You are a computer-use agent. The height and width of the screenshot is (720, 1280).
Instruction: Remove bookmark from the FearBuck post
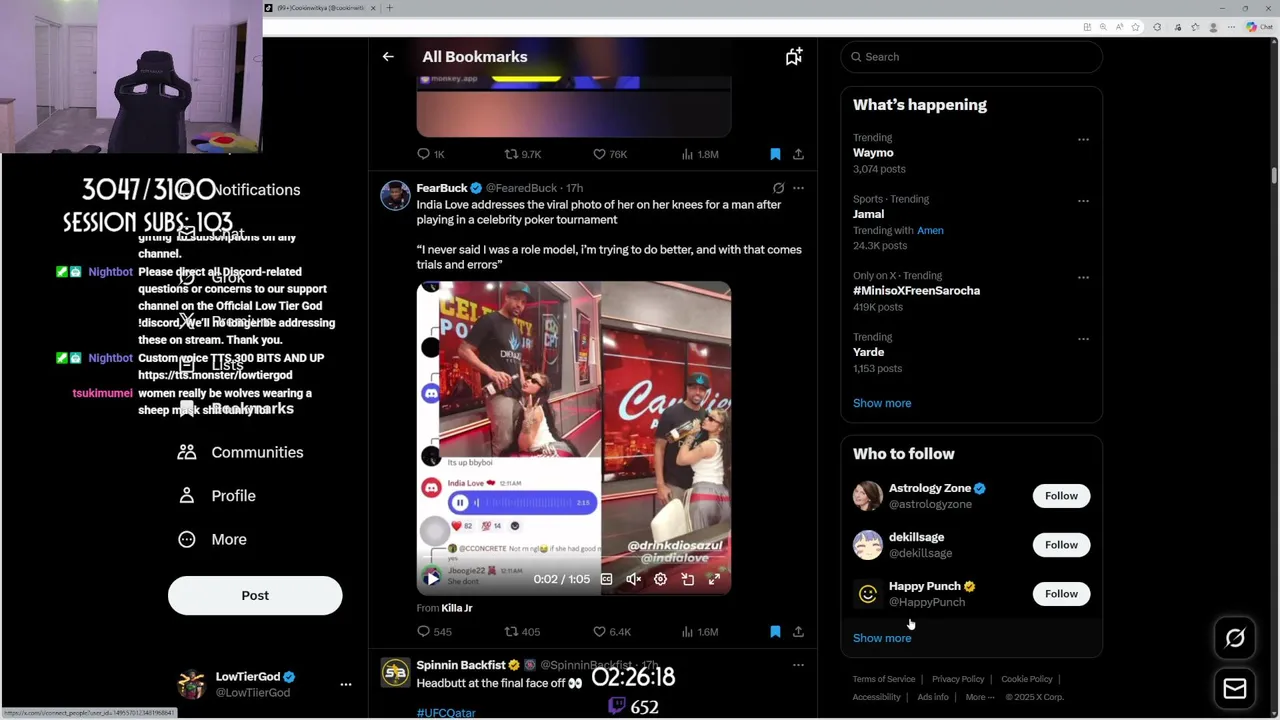pos(775,632)
